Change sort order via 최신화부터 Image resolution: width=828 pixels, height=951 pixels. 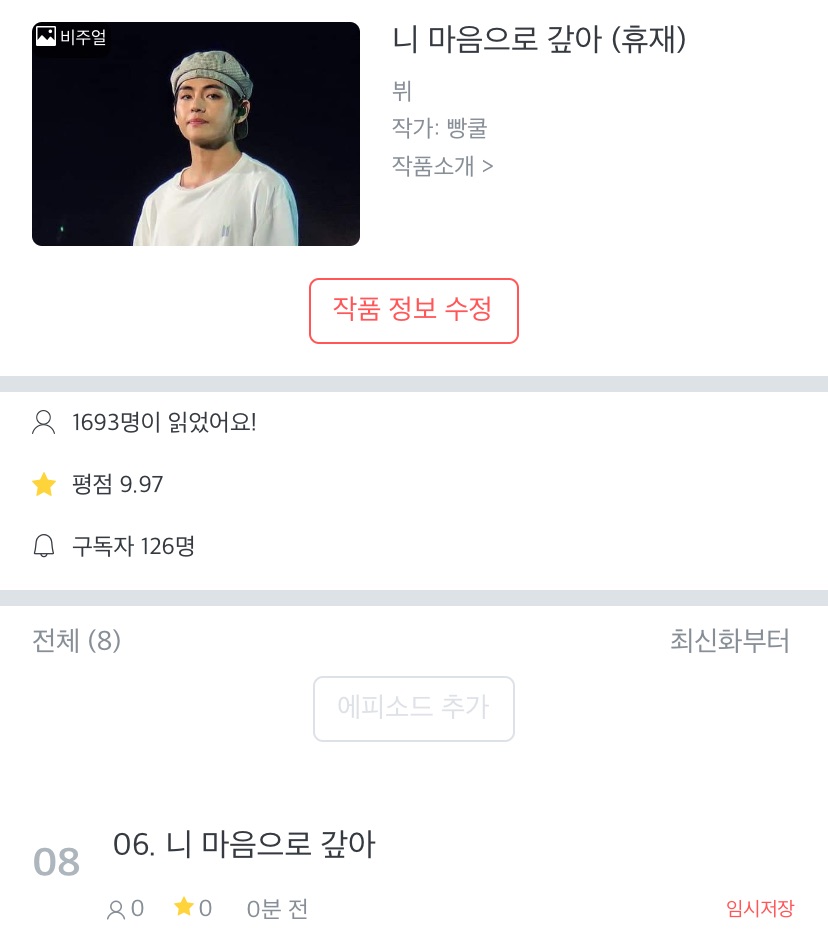[730, 641]
